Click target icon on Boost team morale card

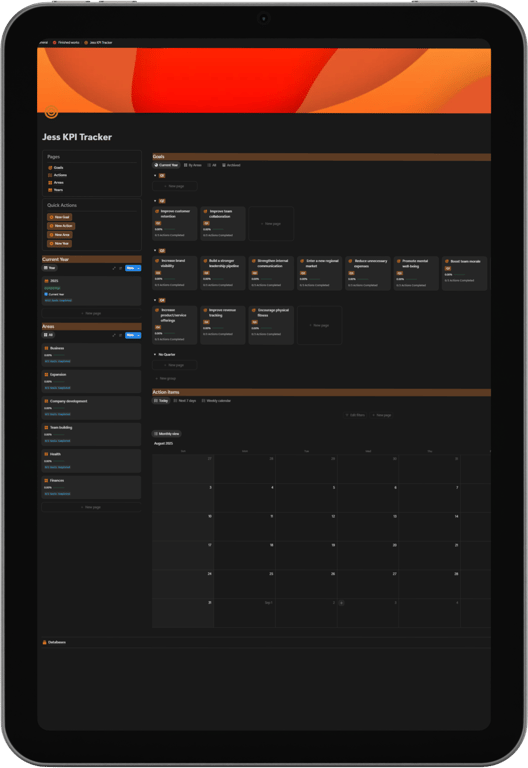[x=447, y=262]
